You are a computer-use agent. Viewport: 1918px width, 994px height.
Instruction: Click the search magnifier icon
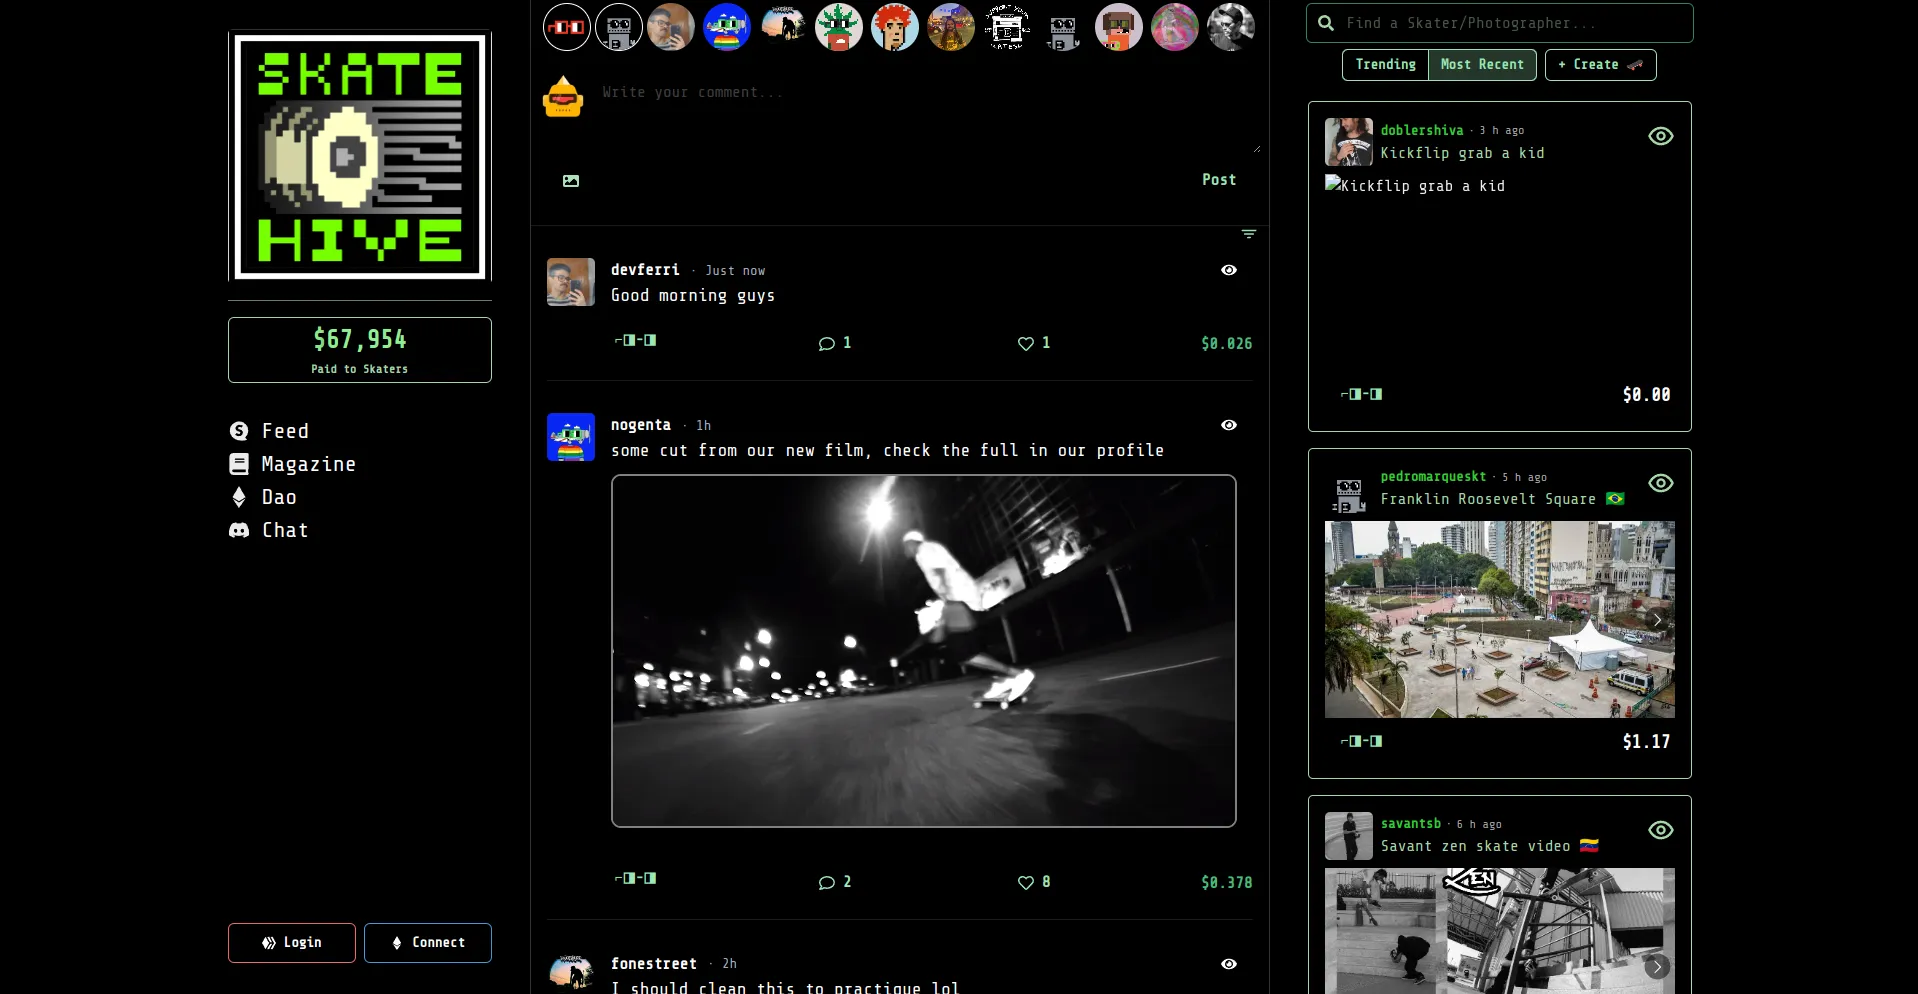tap(1326, 23)
